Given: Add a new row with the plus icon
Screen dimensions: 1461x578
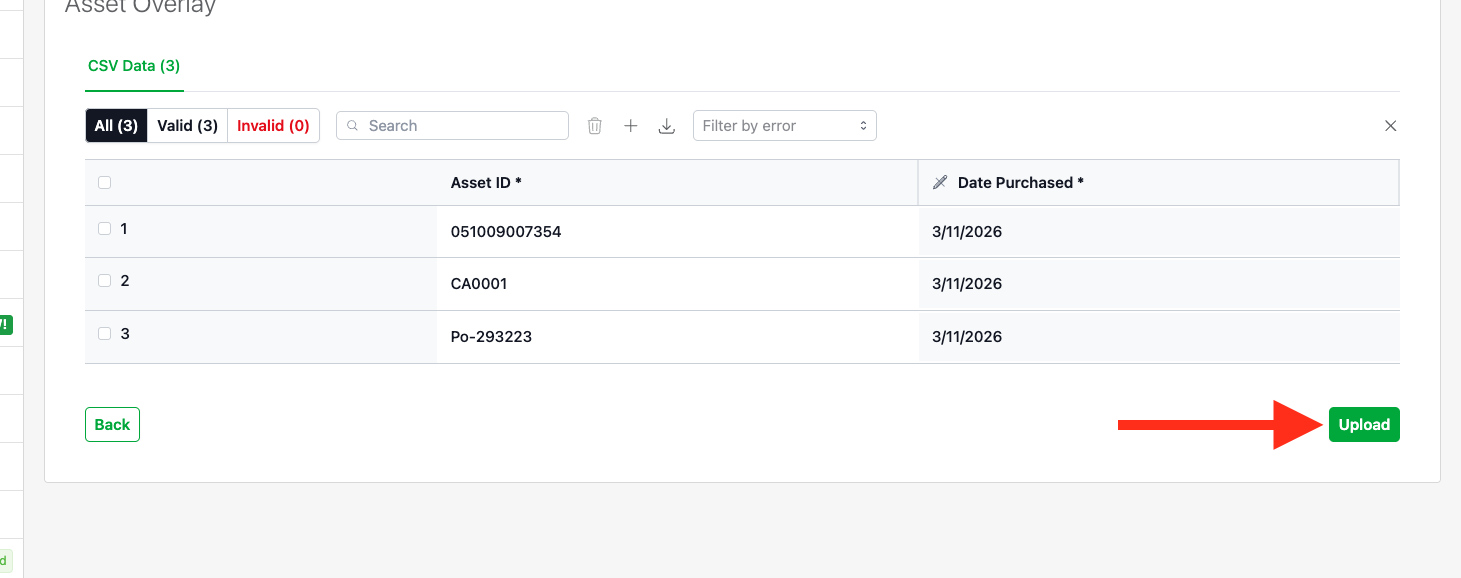Looking at the screenshot, I should pyautogui.click(x=630, y=125).
